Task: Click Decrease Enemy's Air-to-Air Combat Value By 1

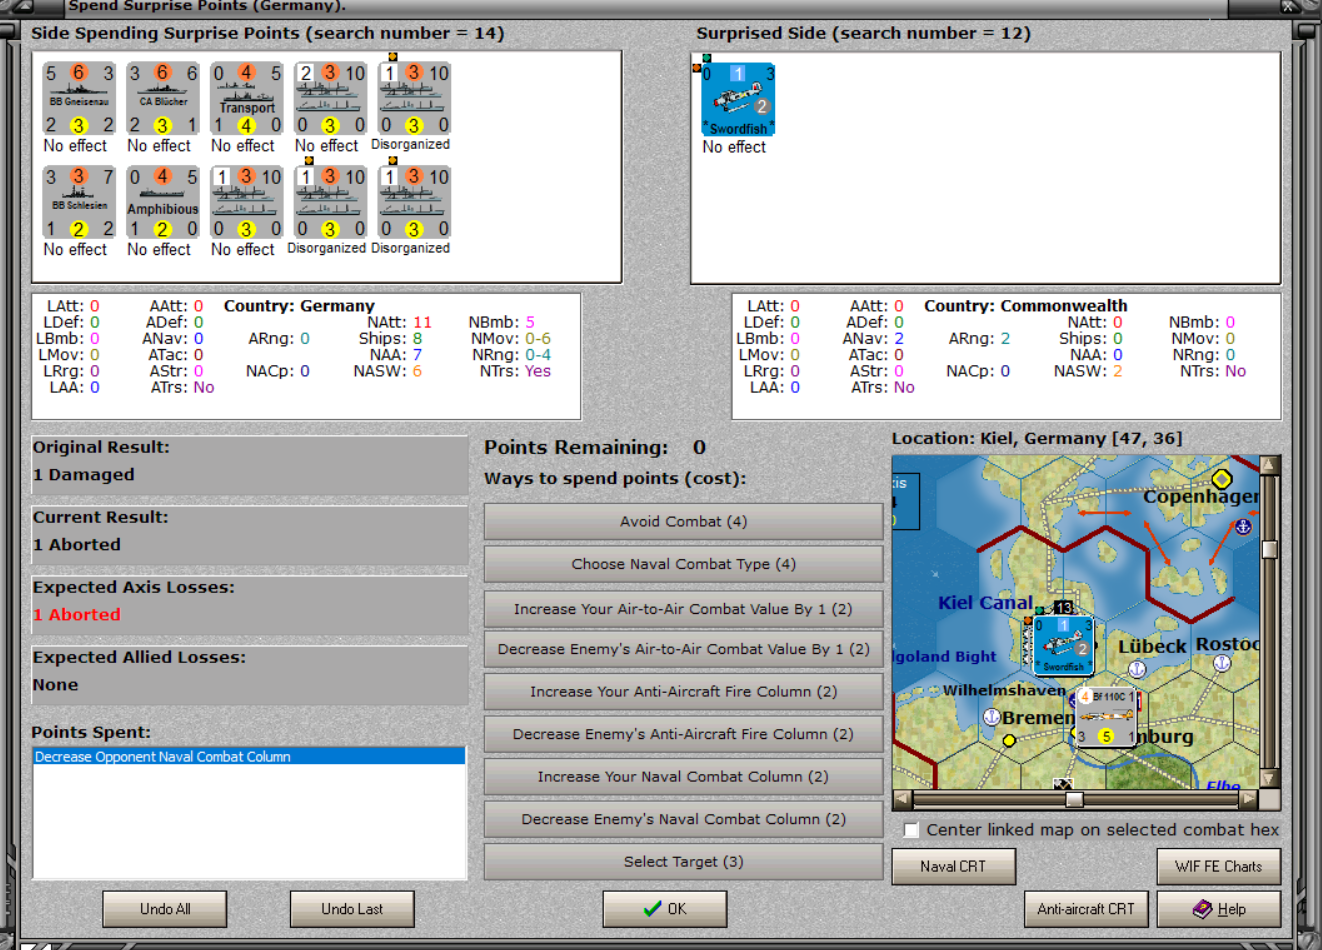Action: [683, 649]
